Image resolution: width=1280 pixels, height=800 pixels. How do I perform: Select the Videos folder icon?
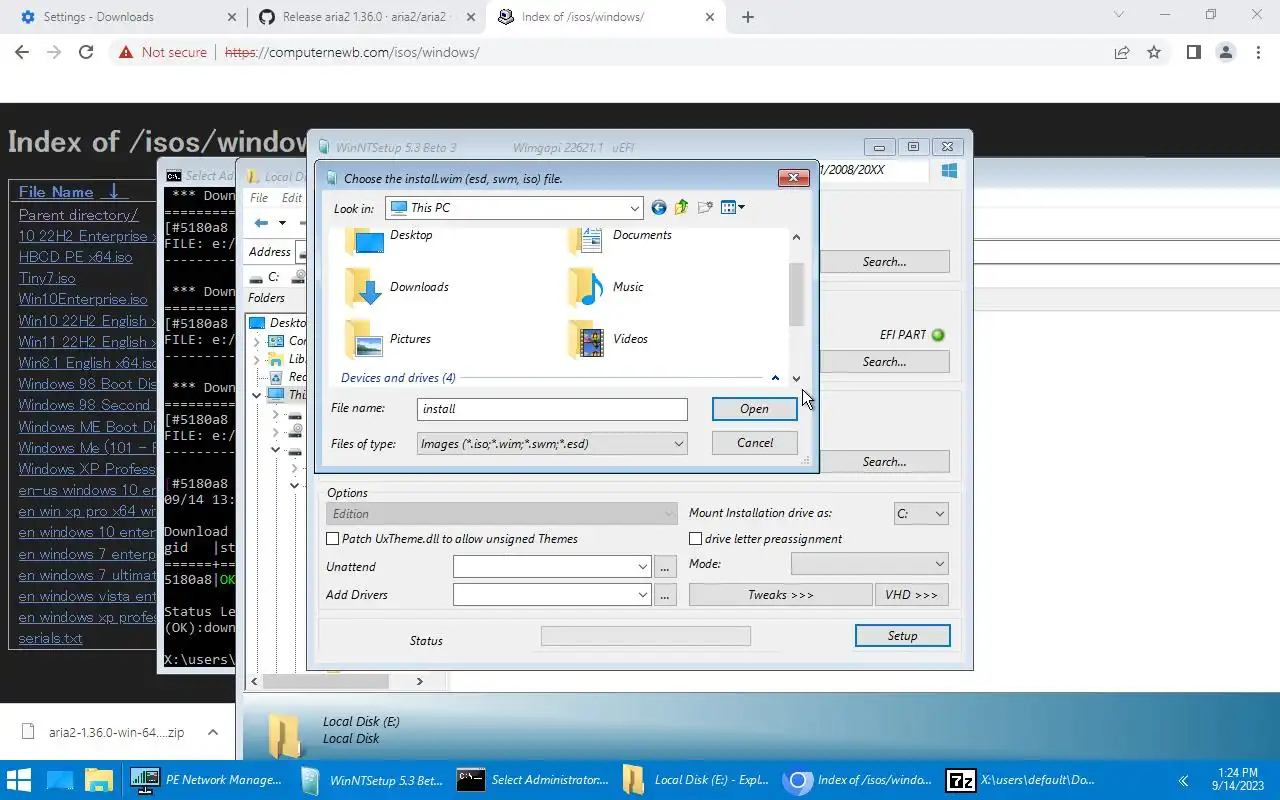tap(586, 339)
